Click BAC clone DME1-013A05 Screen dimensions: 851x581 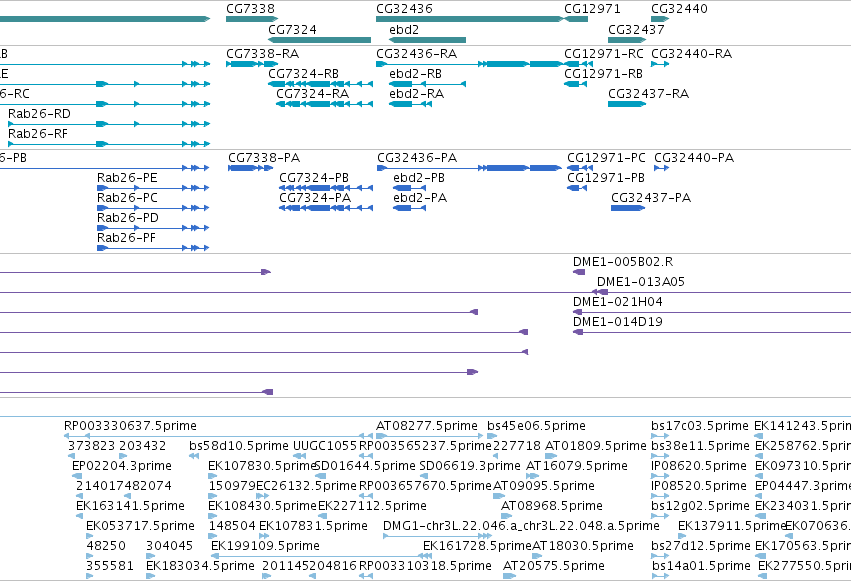click(640, 282)
